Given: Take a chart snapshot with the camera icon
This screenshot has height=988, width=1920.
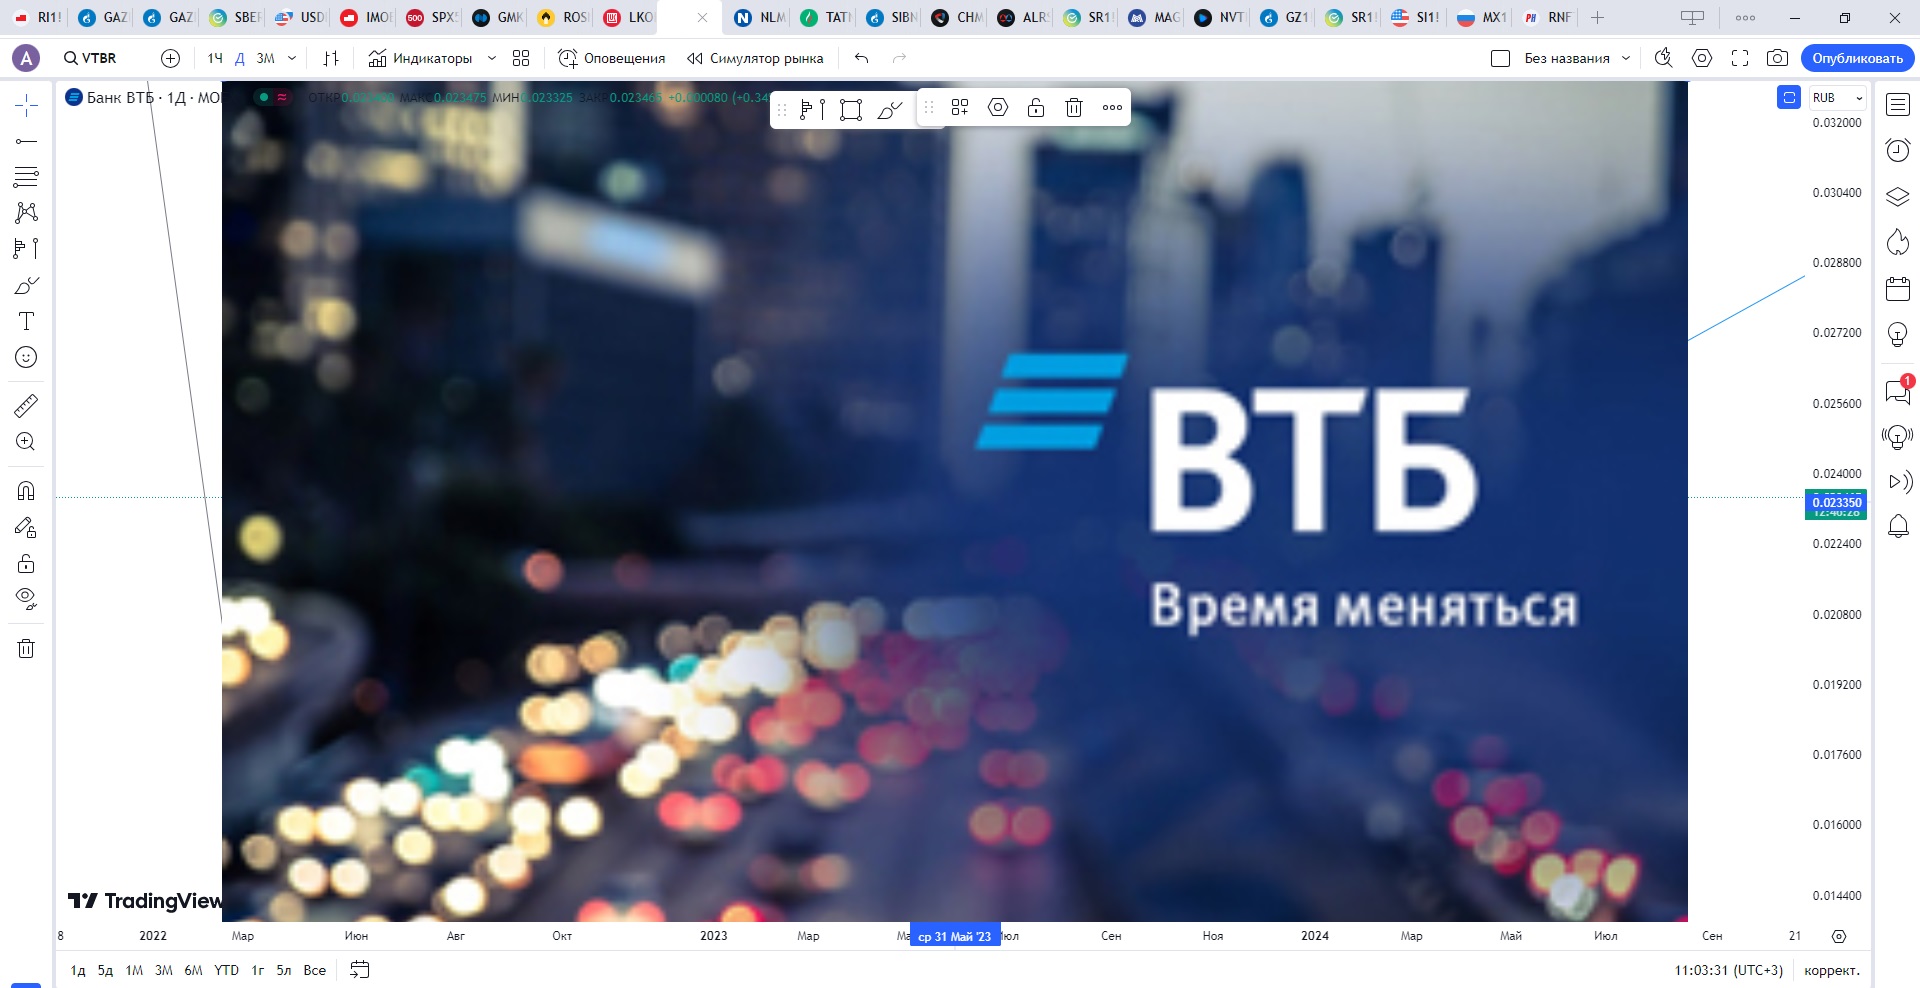Looking at the screenshot, I should pos(1777,58).
